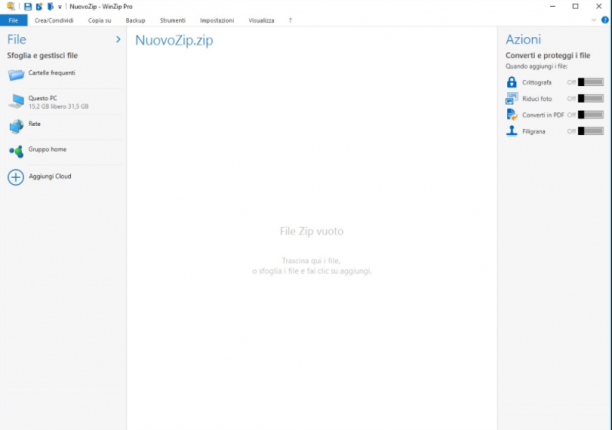
Task: Enable the Crittografa toggle
Action: (x=591, y=82)
